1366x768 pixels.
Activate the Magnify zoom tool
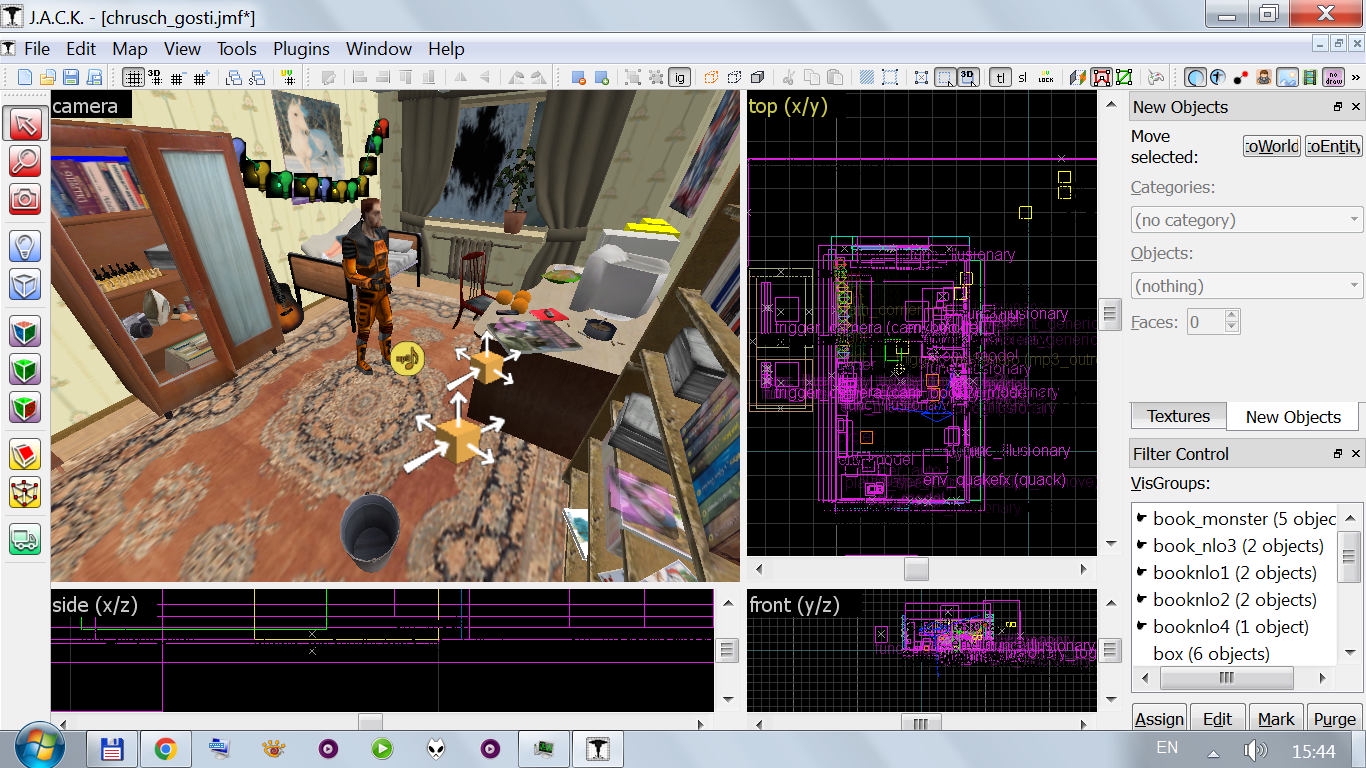coord(25,160)
